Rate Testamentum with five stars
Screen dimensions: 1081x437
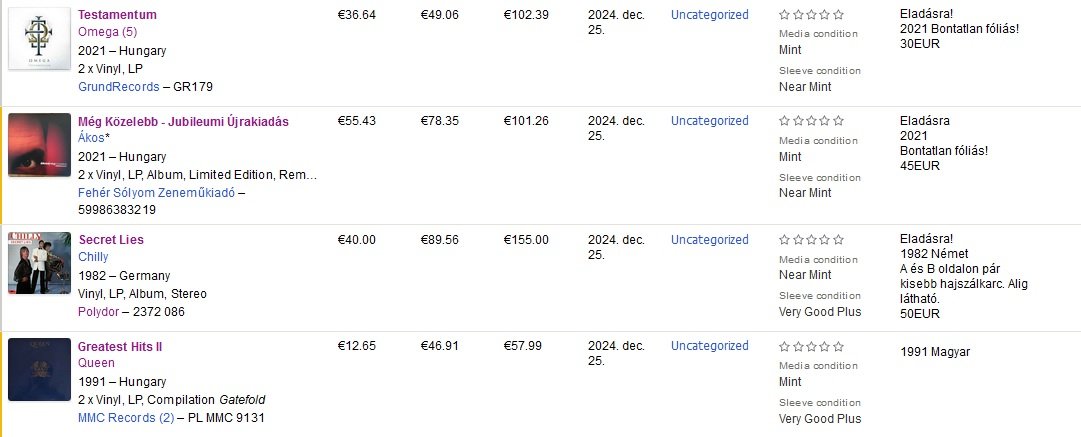pos(838,15)
